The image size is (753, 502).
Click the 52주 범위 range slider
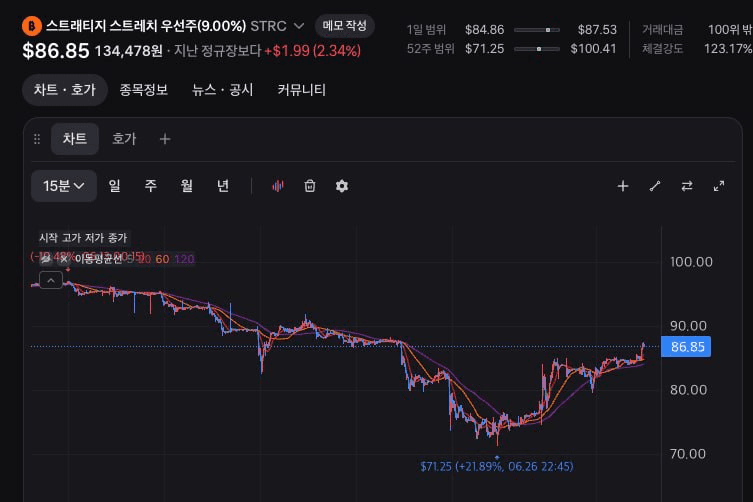(536, 49)
